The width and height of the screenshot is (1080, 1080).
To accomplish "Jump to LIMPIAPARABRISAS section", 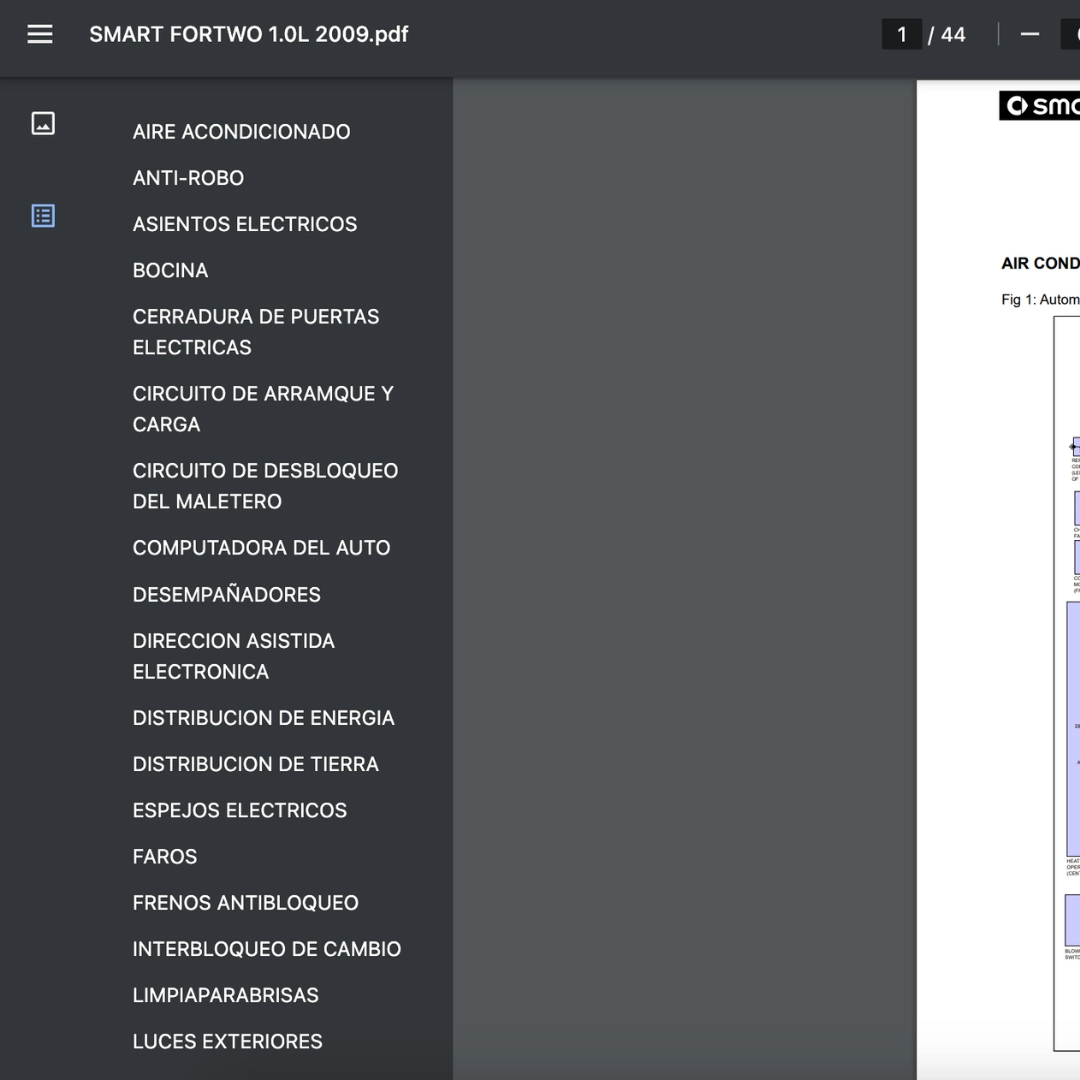I will (225, 995).
